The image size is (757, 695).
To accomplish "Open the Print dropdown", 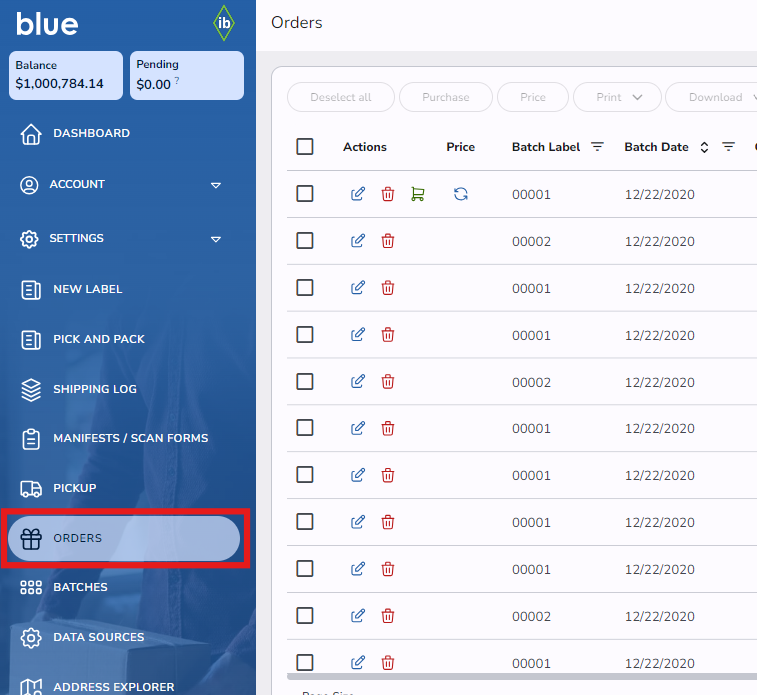I will 617,97.
